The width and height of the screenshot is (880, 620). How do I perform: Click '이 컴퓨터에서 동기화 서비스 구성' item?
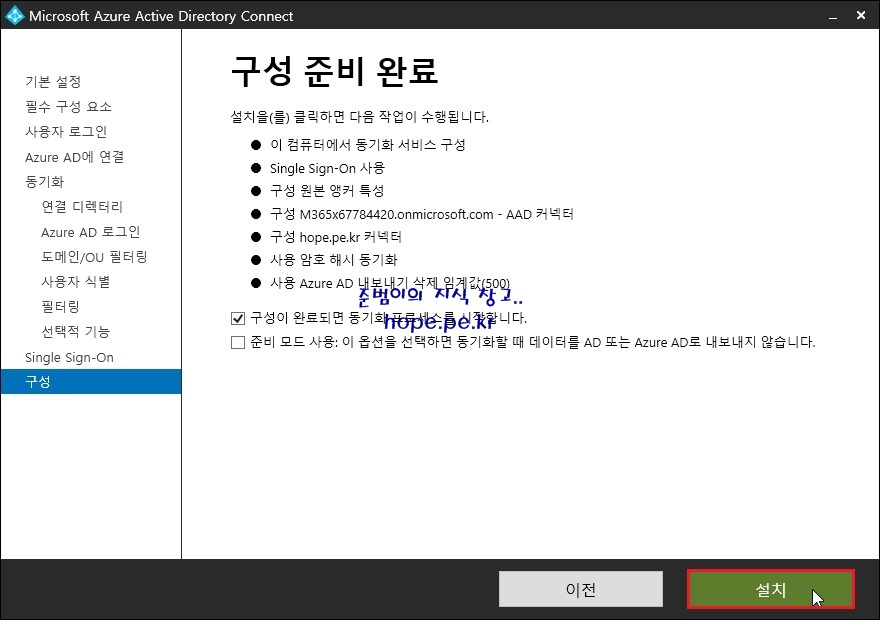point(368,145)
